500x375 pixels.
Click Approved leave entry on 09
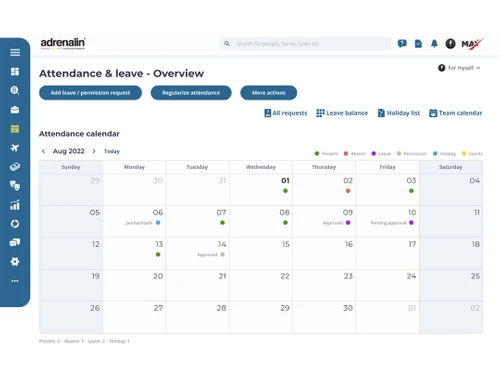336,223
